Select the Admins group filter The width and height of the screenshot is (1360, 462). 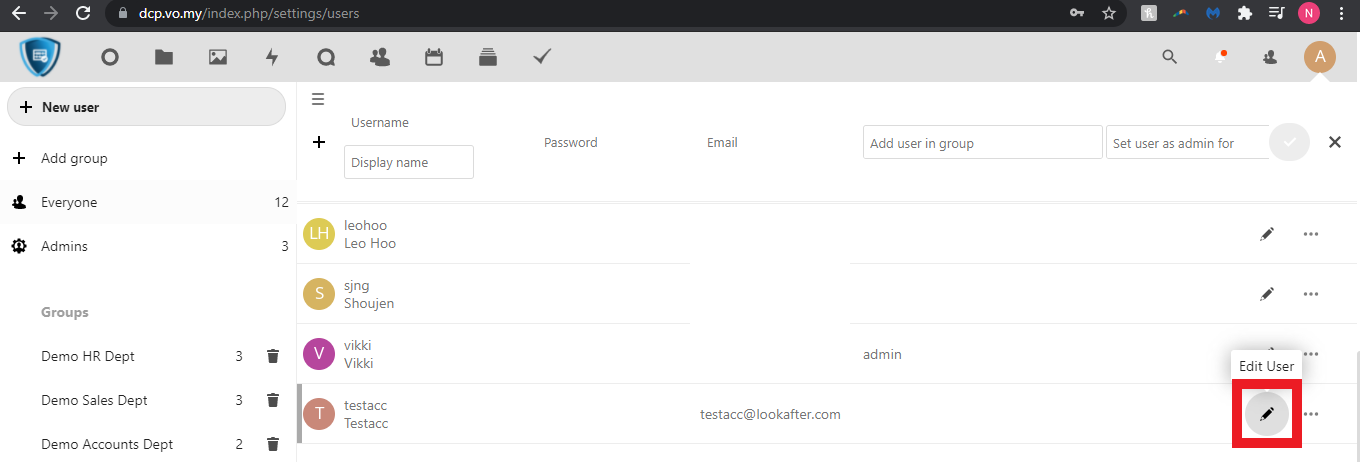64,246
